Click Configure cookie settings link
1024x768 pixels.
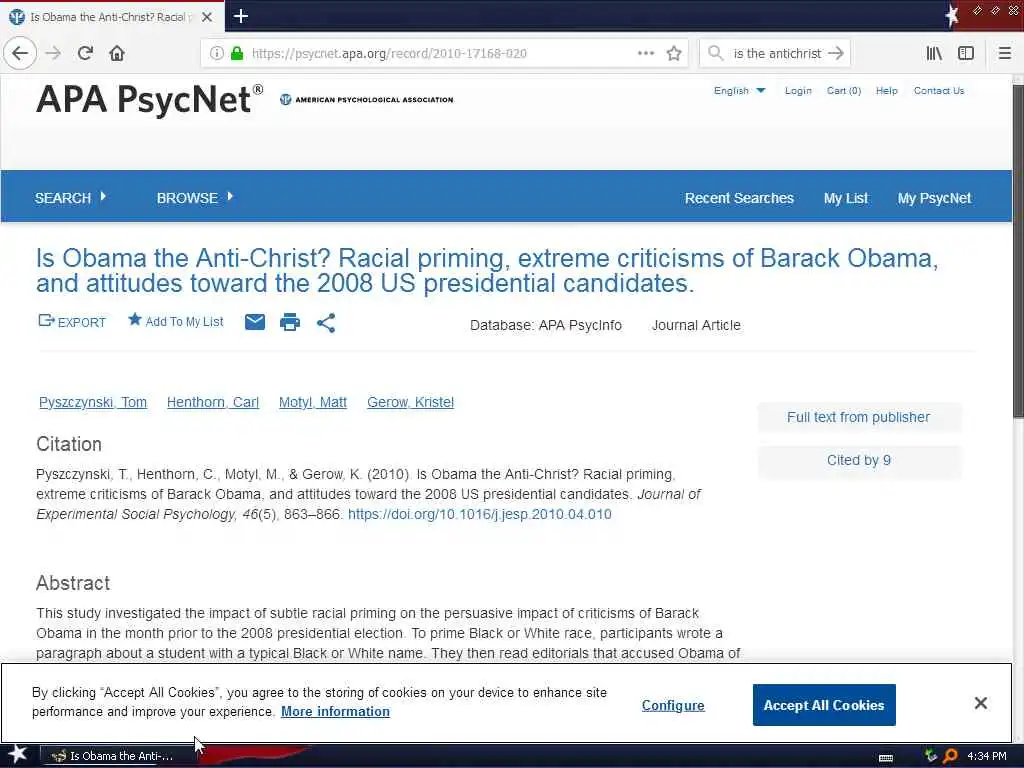(673, 705)
